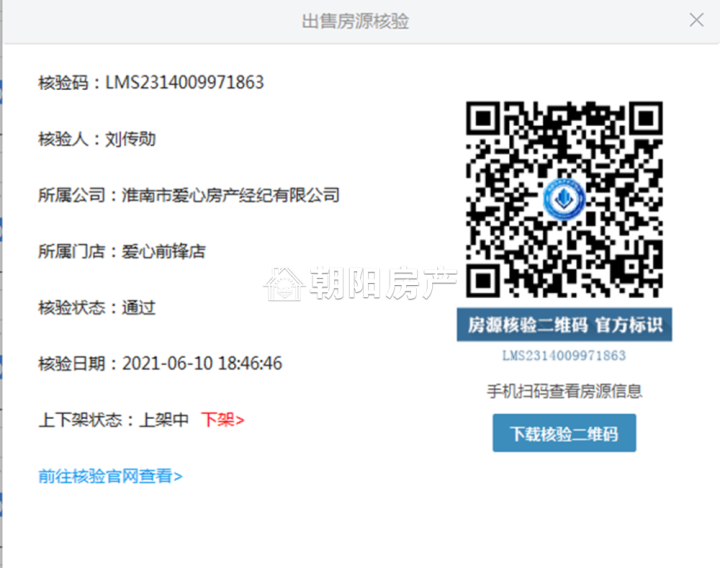Click the 手机扫码查看房源信息 caption
Screen dimensions: 720x568
point(564,391)
